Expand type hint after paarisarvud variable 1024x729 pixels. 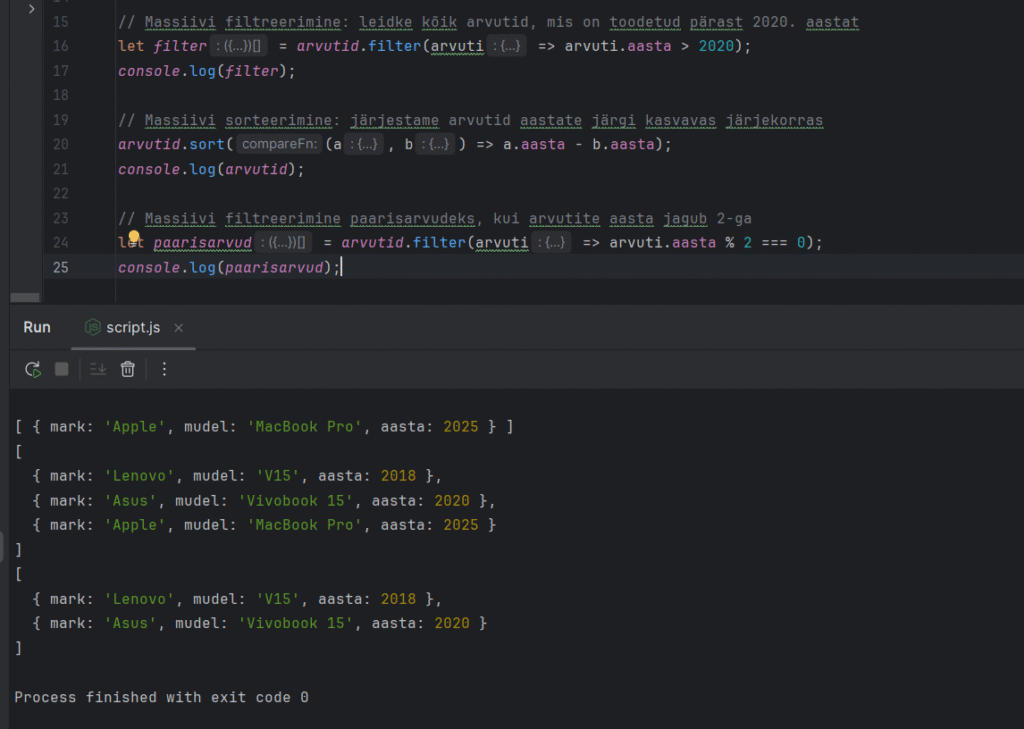284,243
